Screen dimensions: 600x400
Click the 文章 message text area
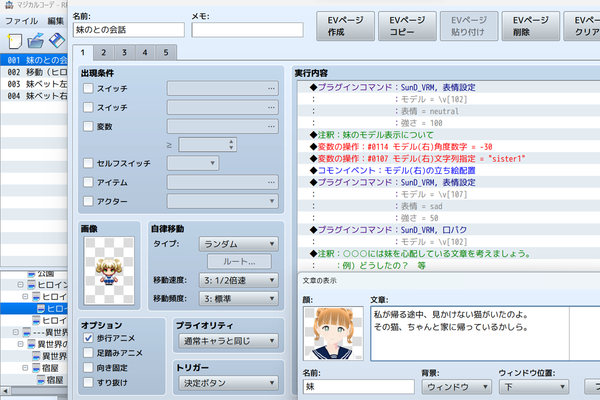tap(485, 333)
